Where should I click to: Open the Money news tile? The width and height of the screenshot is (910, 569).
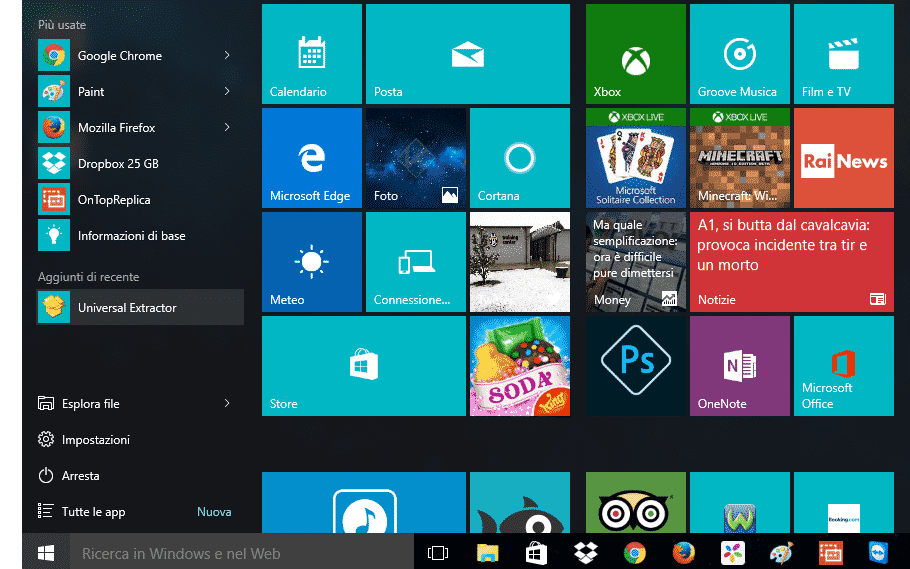point(635,262)
